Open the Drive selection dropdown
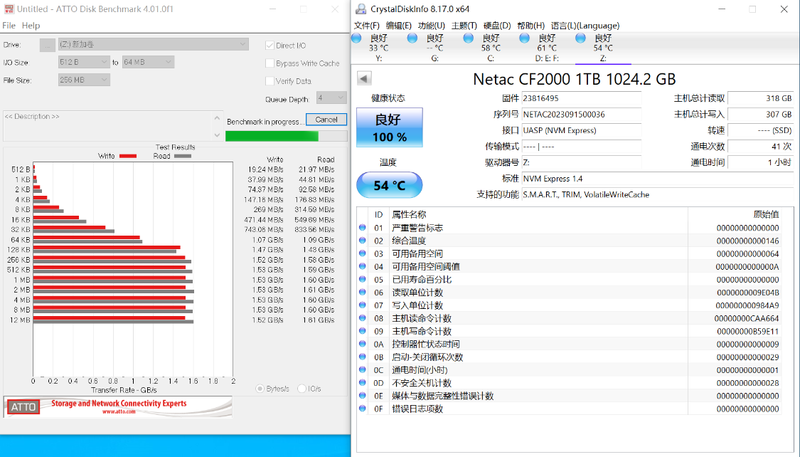 pos(153,44)
